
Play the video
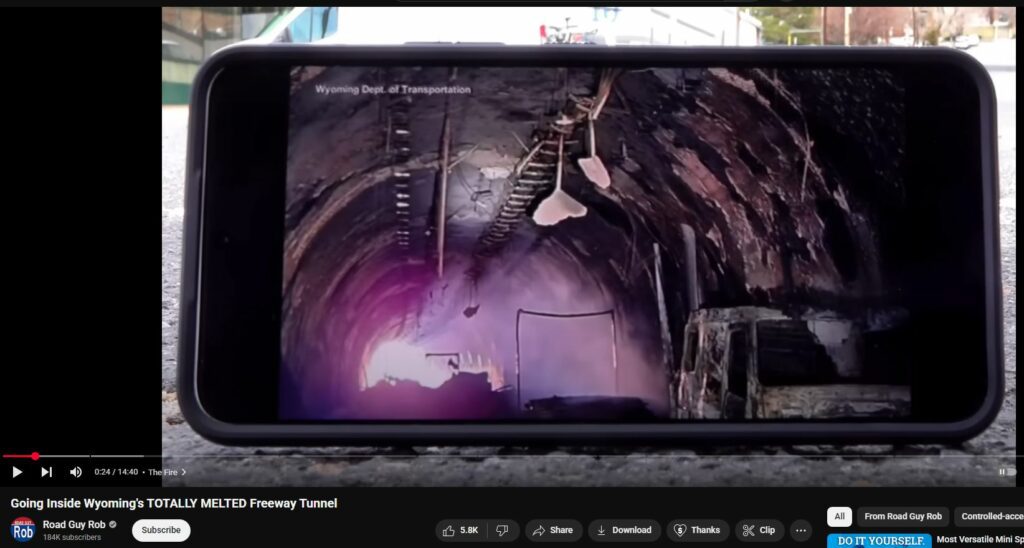17,472
